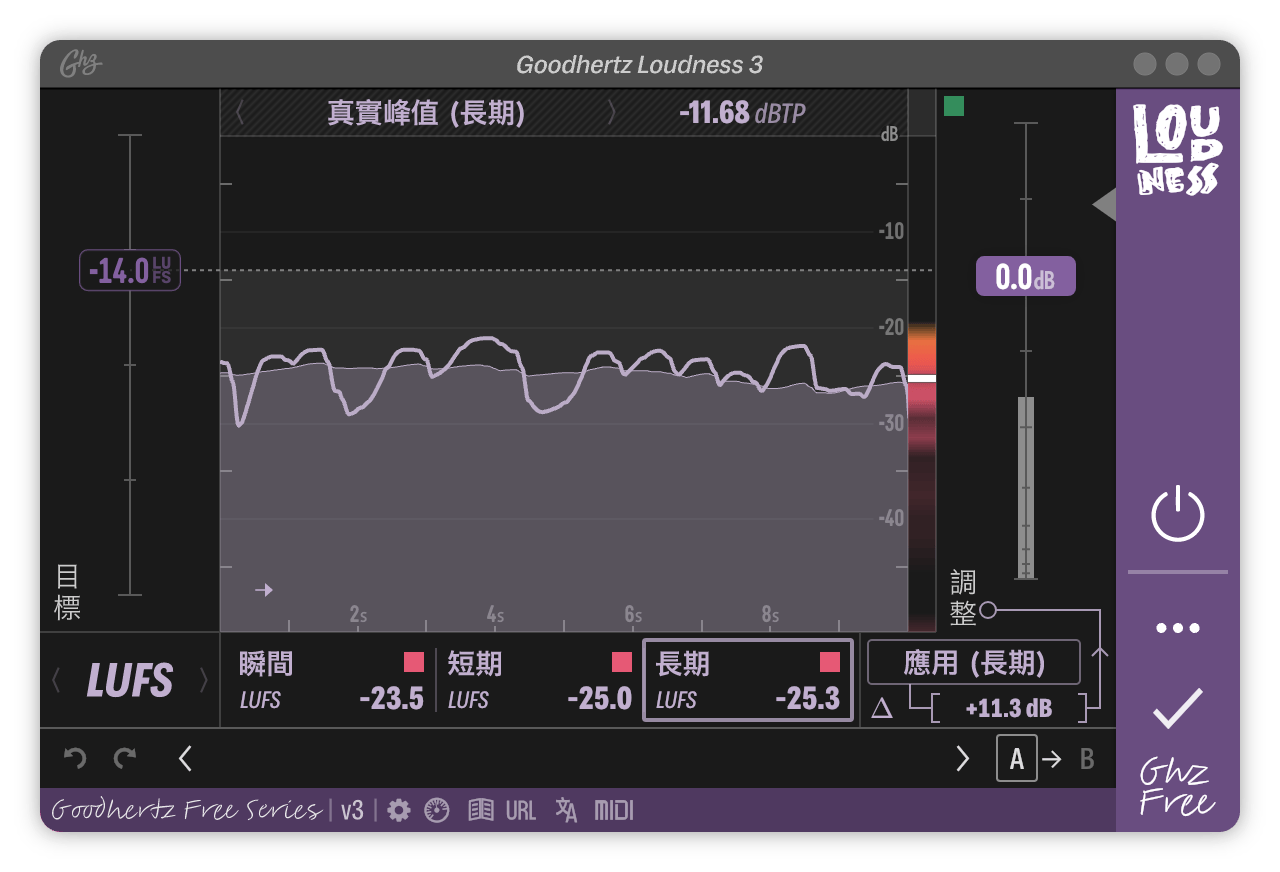Screen dimensions: 1280x872
Task: Collapse sidebar with the gray triangle
Action: 1104,205
